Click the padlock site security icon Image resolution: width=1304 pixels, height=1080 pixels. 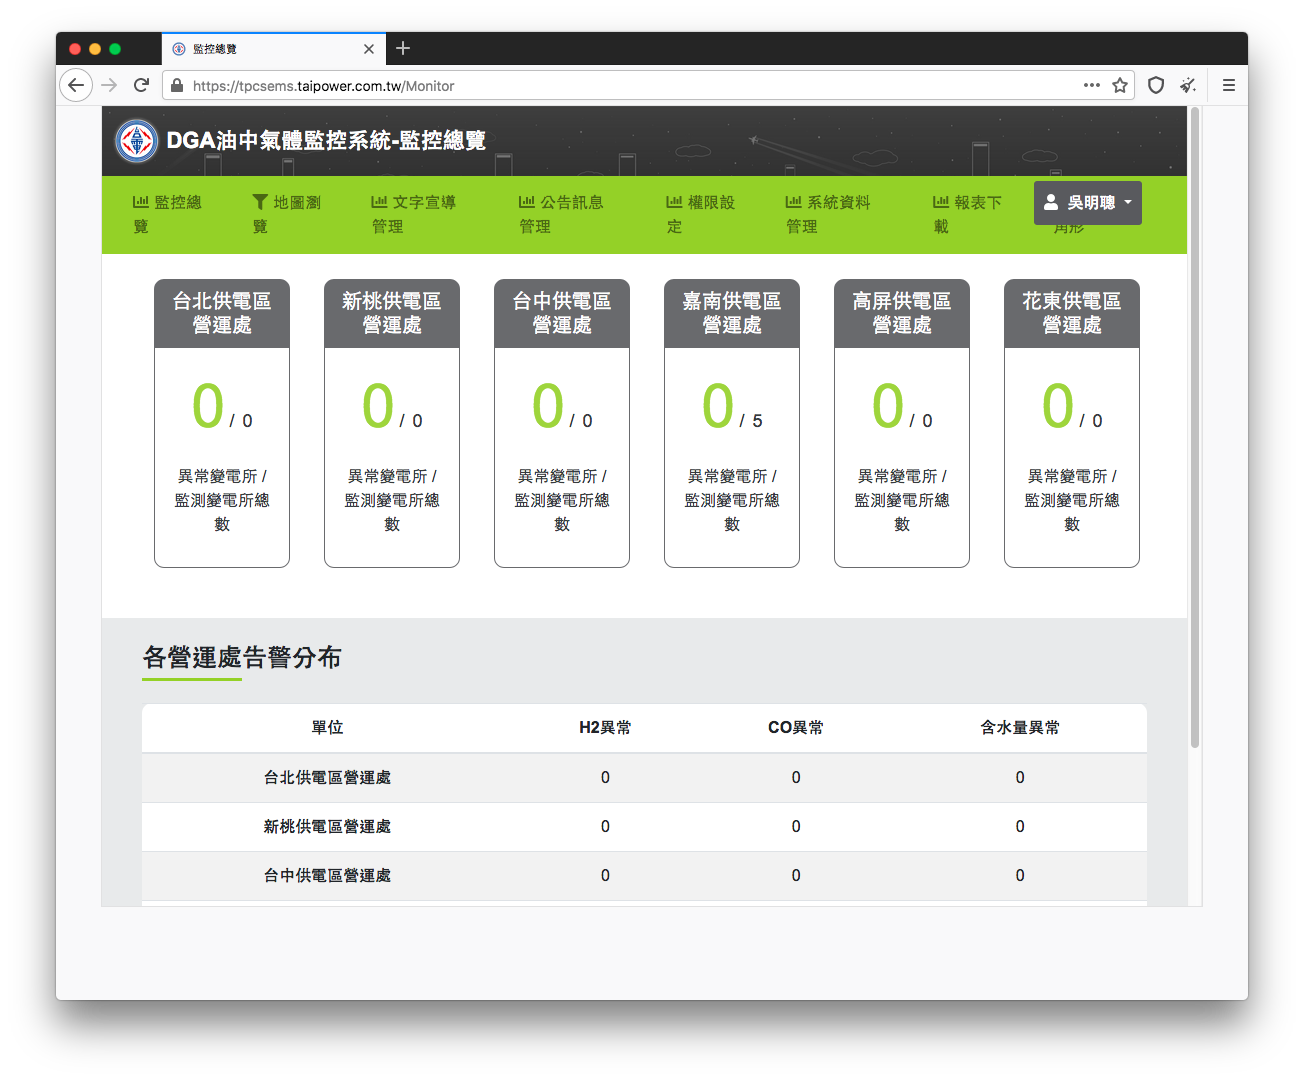(177, 86)
